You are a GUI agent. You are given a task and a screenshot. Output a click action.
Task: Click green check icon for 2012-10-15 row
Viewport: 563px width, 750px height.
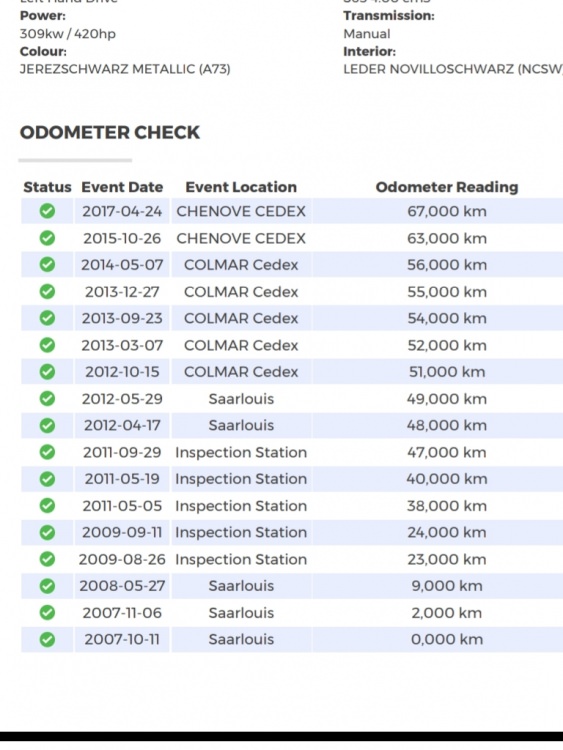47,372
